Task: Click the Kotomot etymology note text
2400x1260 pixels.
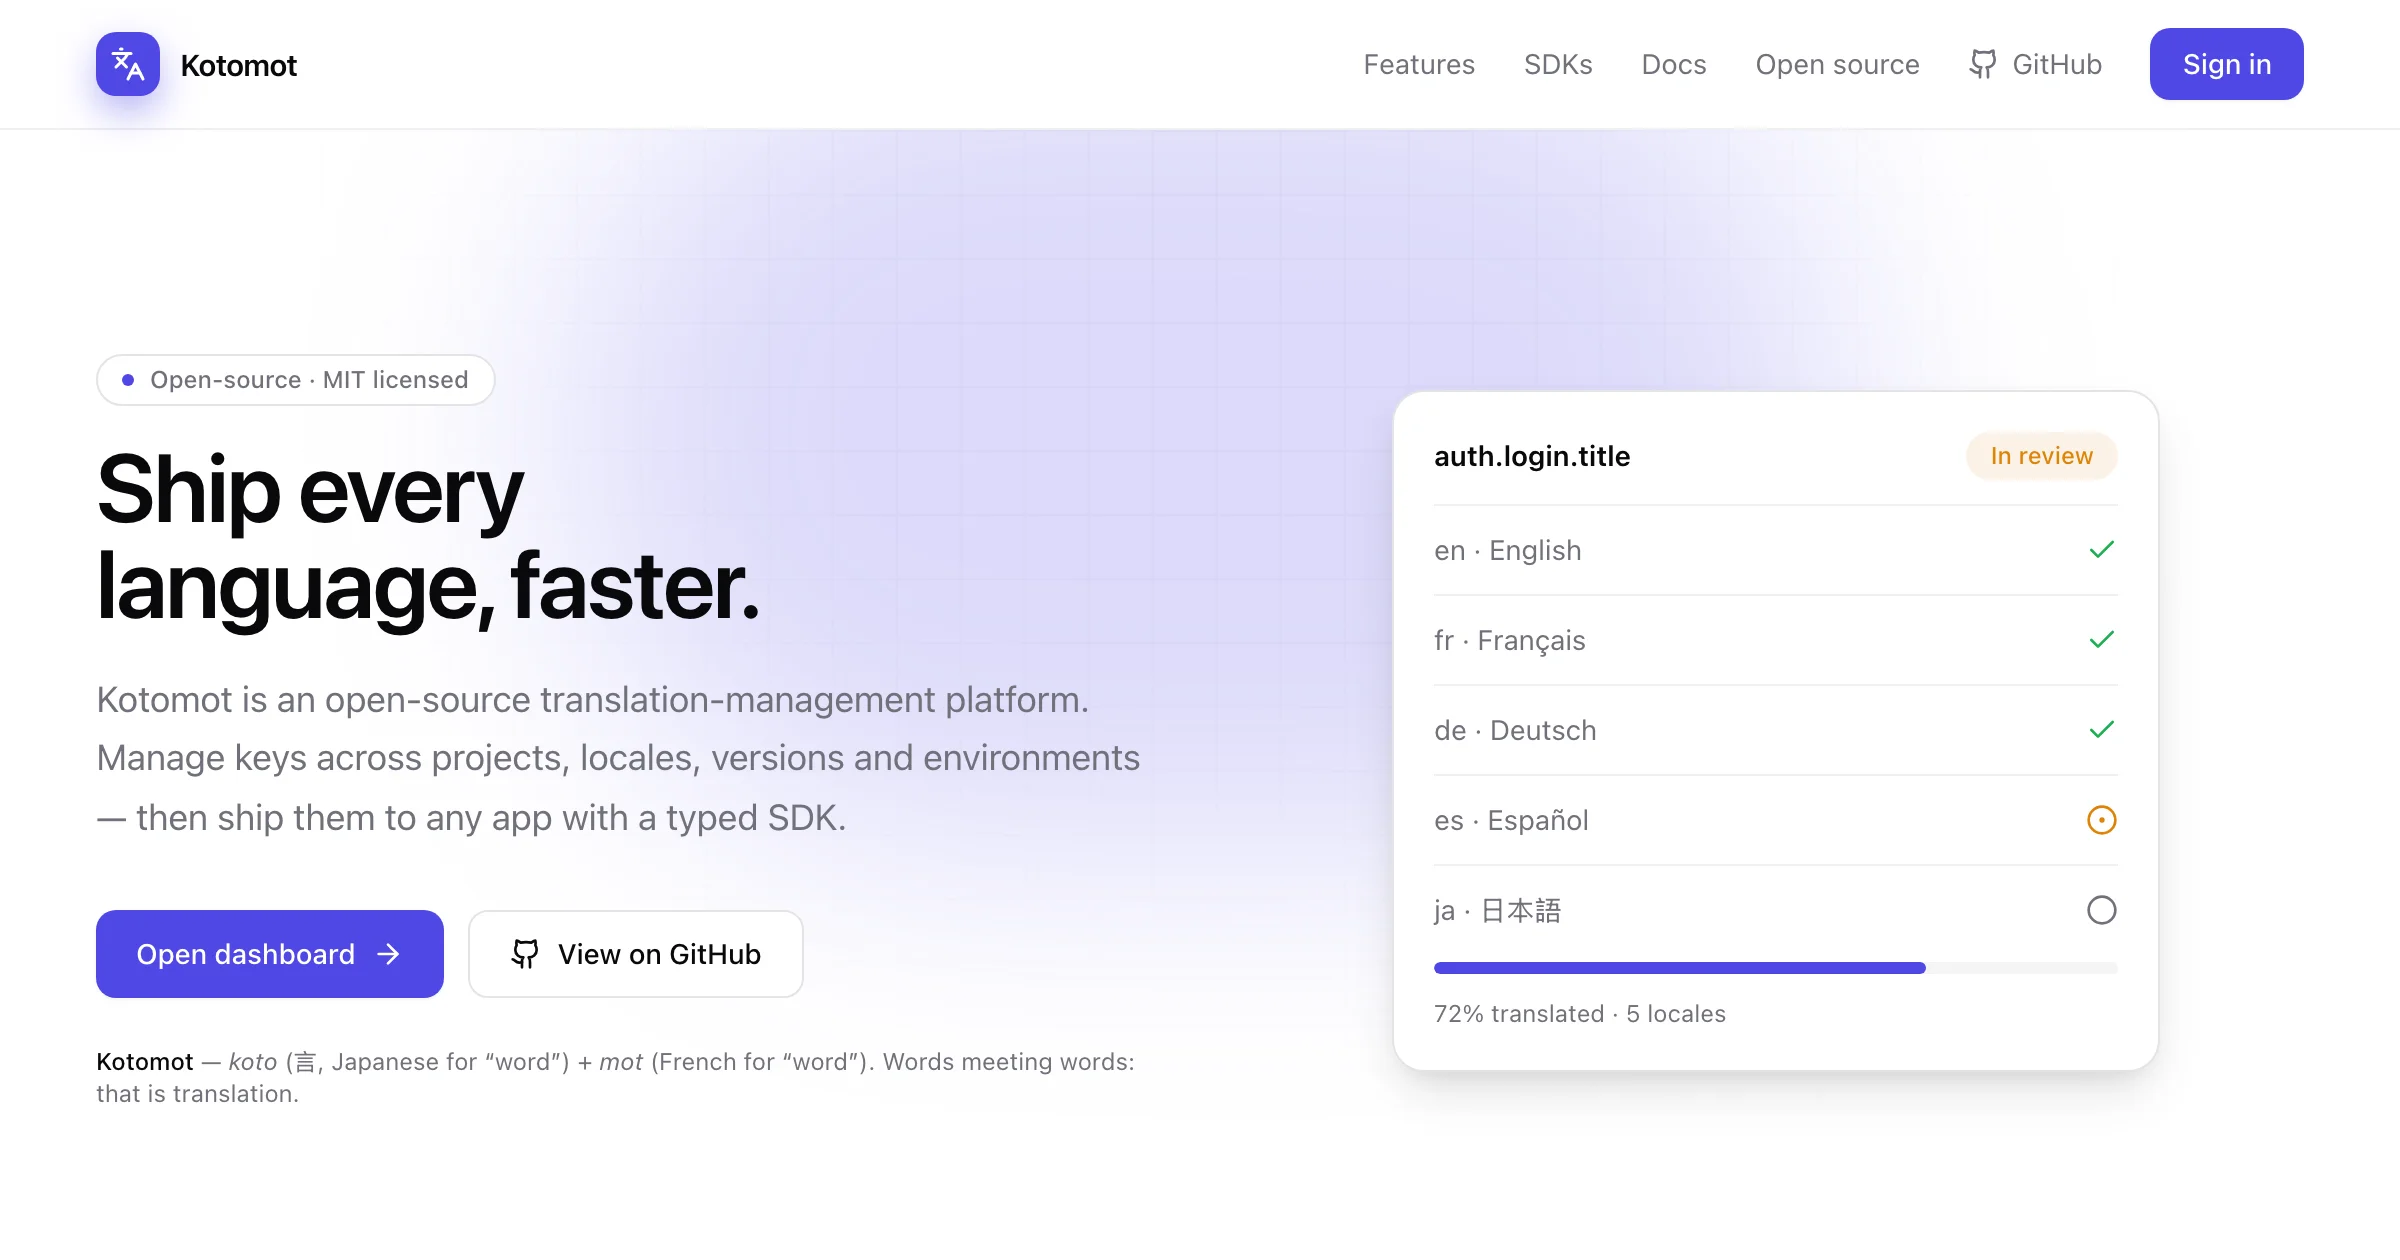Action: pyautogui.click(x=616, y=1078)
